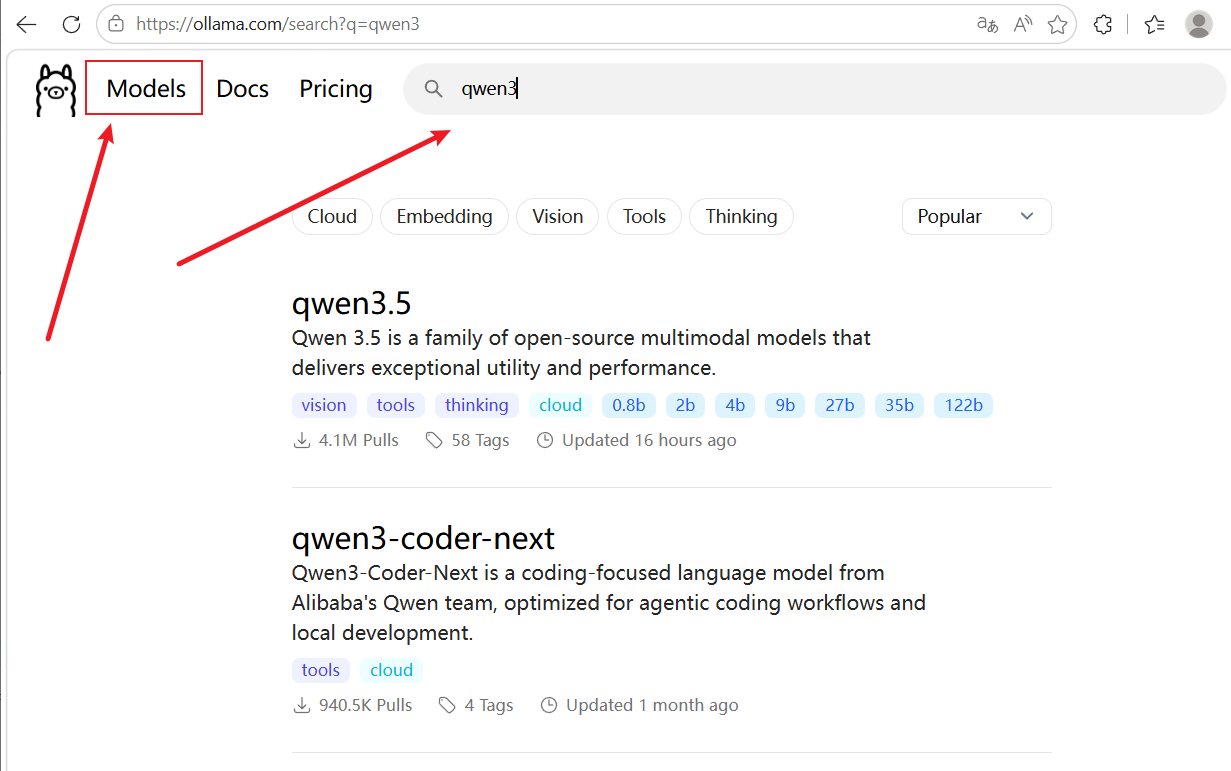
Task: Click the 27b size tag
Action: (x=840, y=405)
